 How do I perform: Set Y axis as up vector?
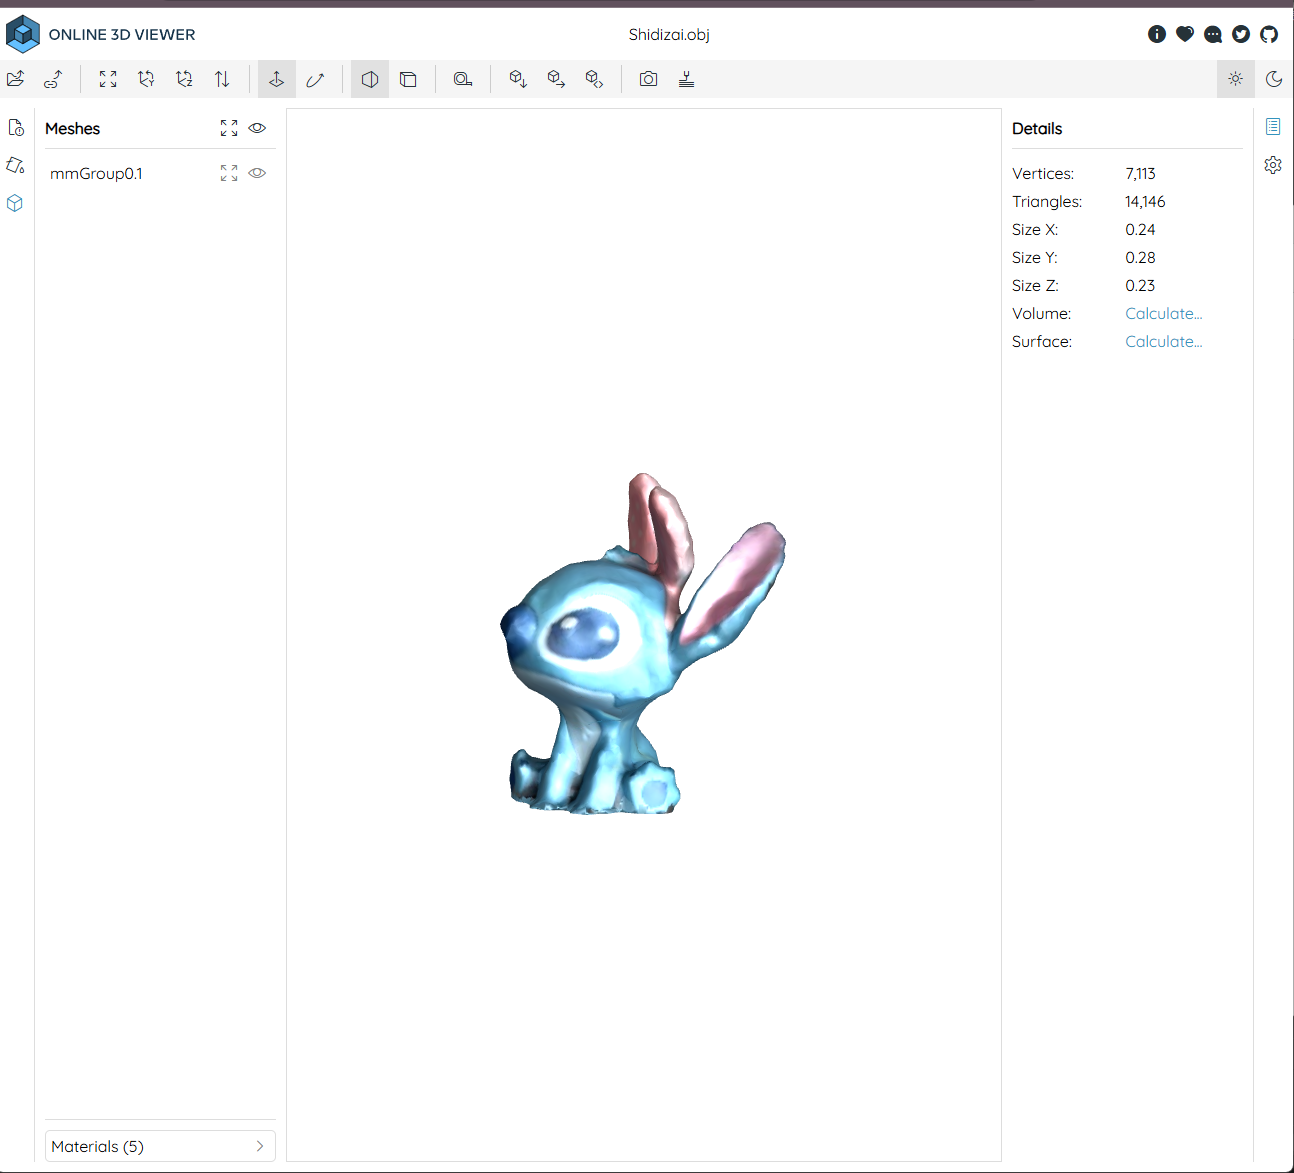[146, 79]
